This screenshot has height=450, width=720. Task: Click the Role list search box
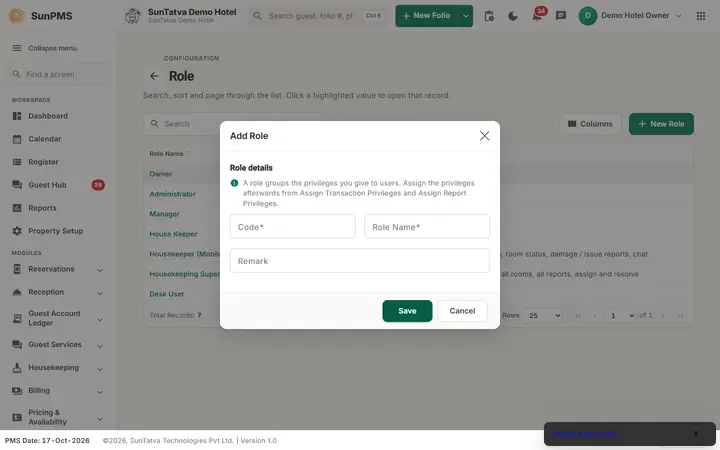(x=232, y=124)
